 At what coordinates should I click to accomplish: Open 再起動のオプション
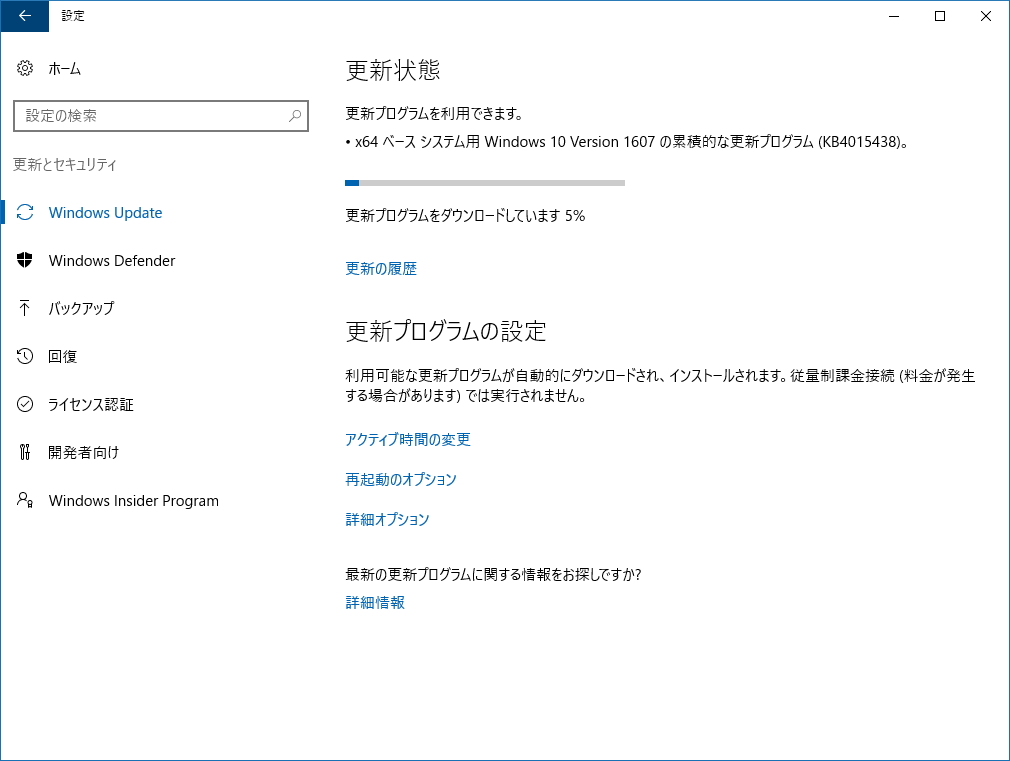[x=401, y=479]
